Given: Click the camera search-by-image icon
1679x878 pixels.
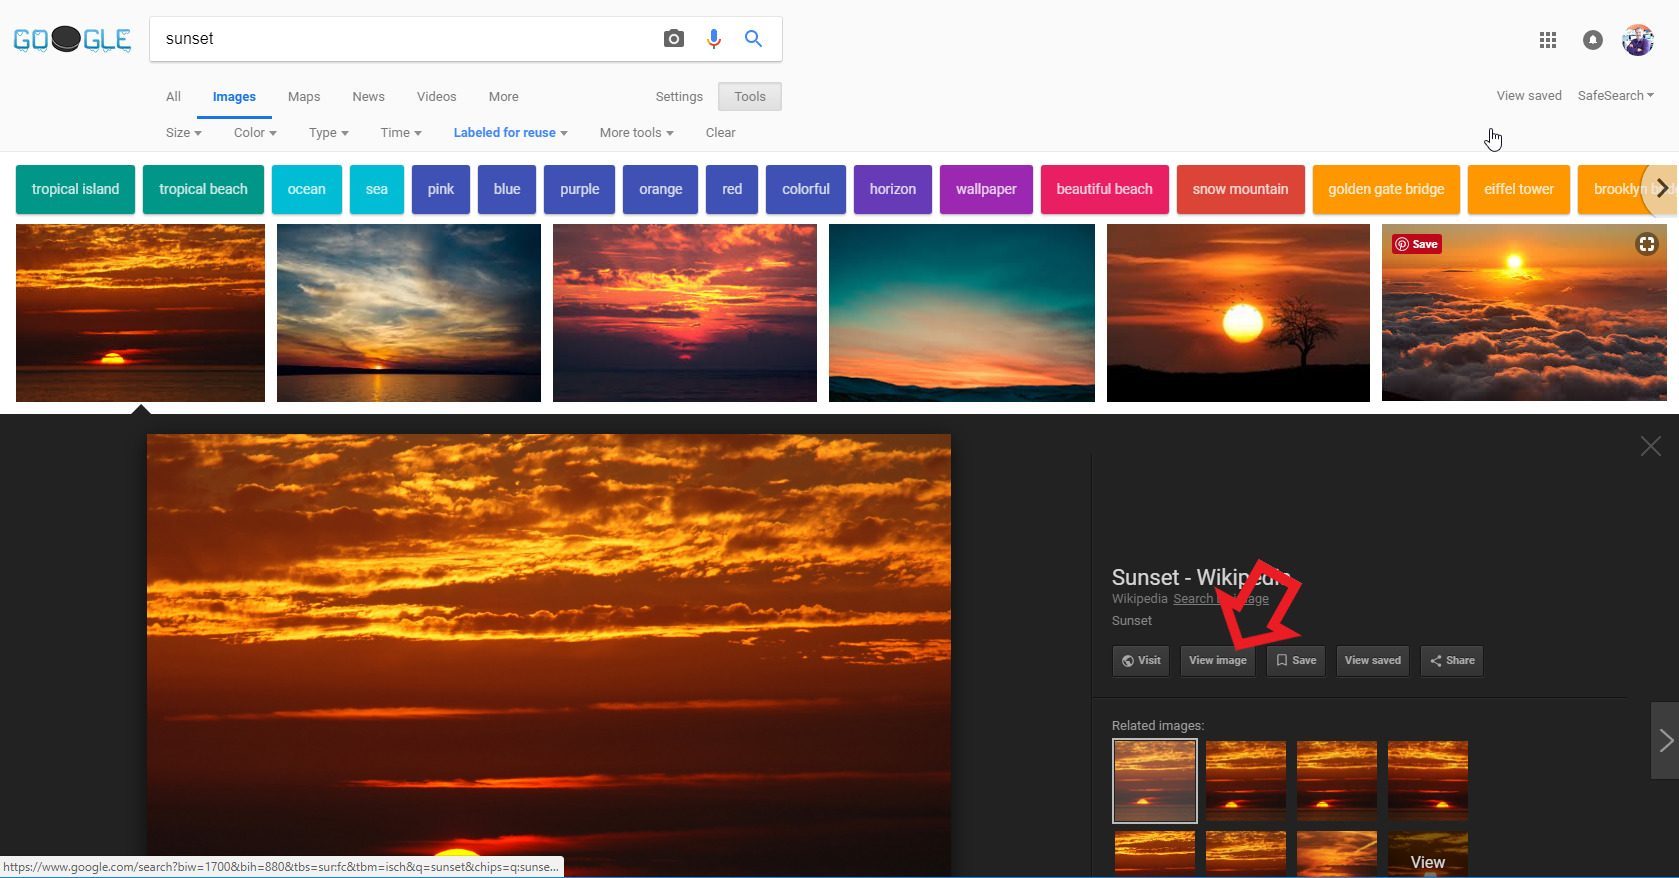Looking at the screenshot, I should tap(674, 39).
